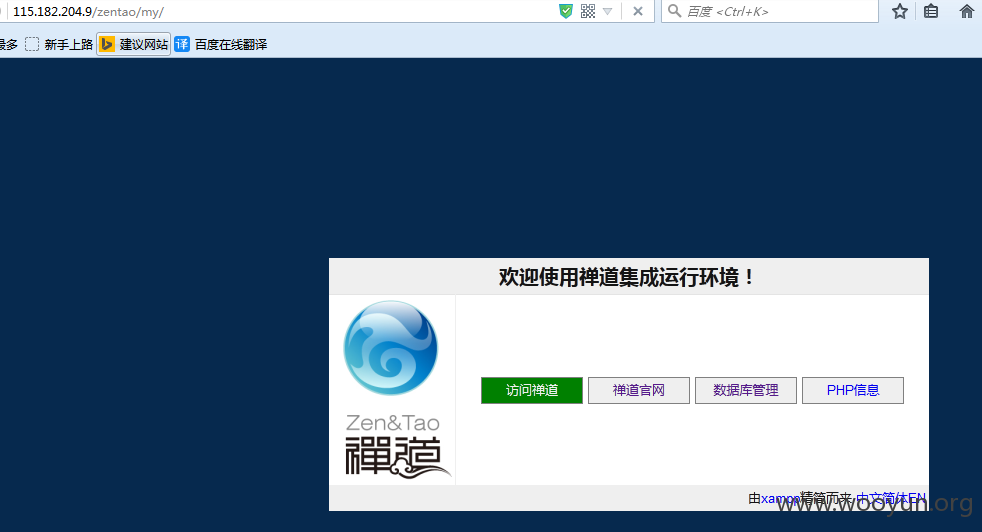Screen dimensions: 982x532
Task: Go to the home page icon
Action: click(967, 11)
